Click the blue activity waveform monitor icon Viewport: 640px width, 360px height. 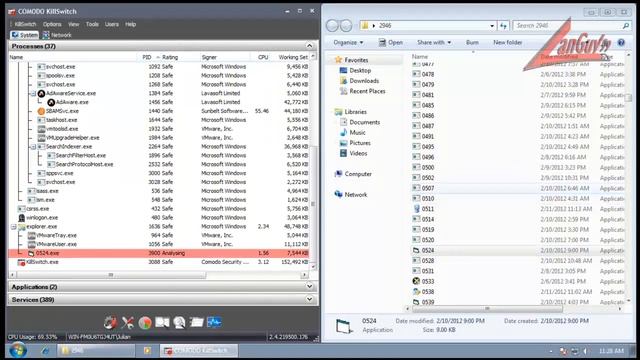(214, 322)
